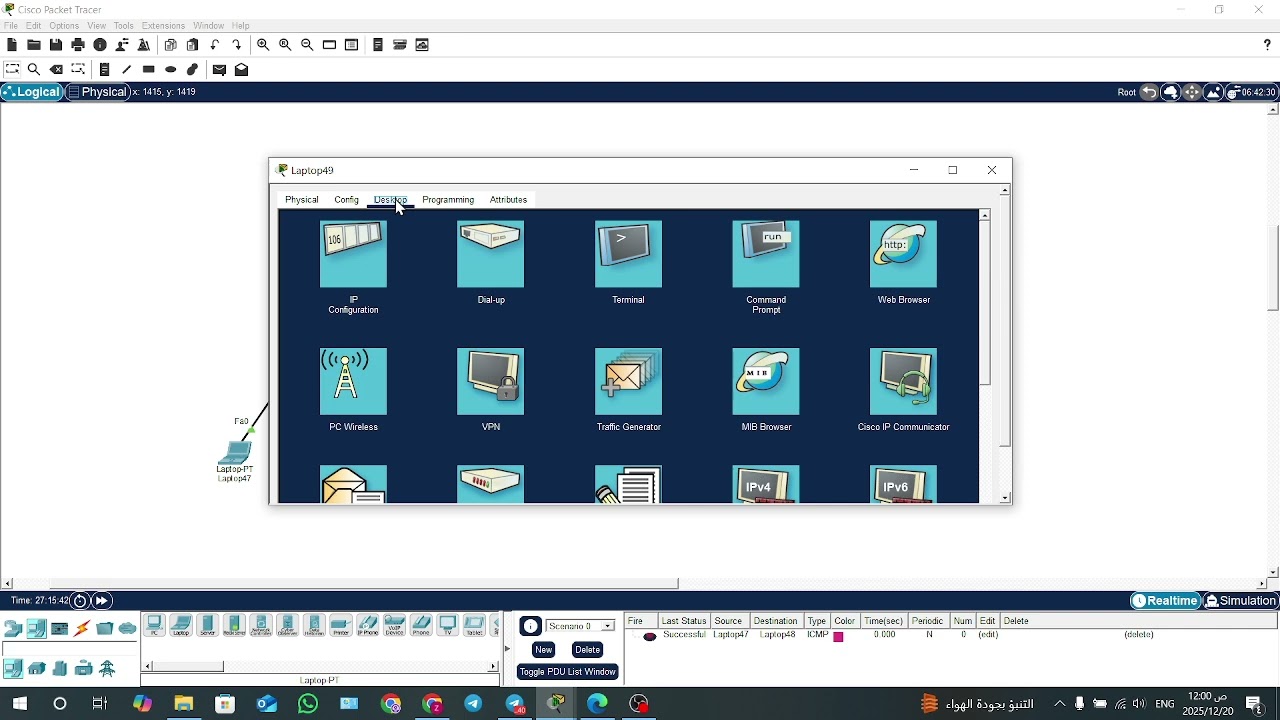
Task: Click Toggle PDU List Window button
Action: tap(568, 672)
